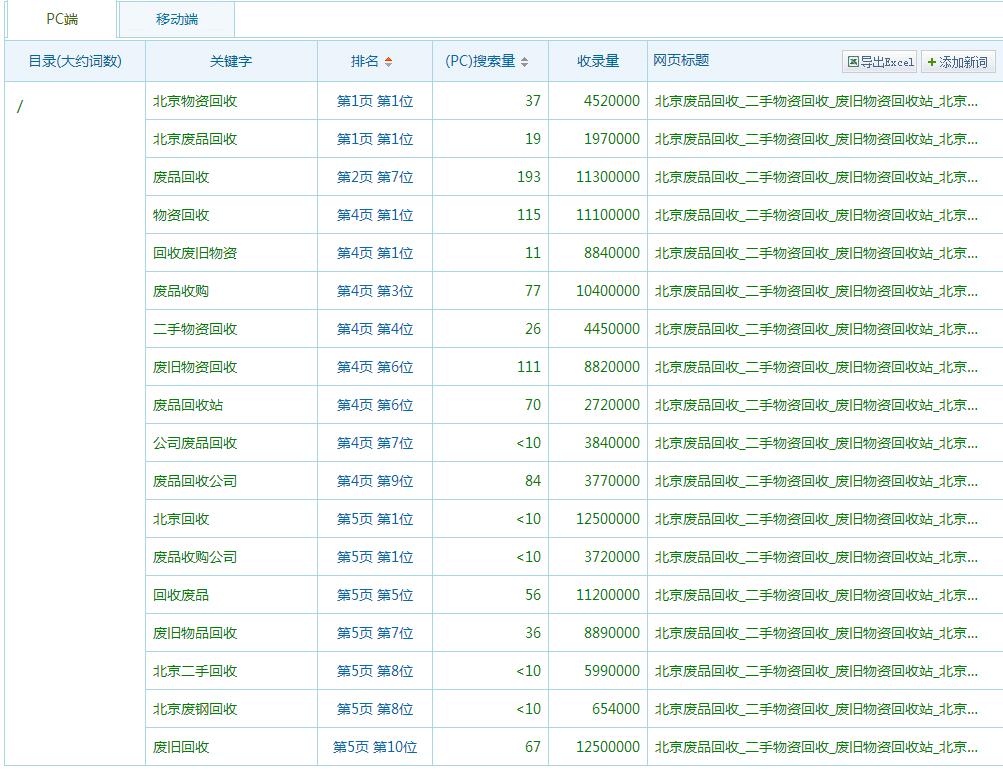The width and height of the screenshot is (1003, 775).
Task: Click the sort arrow icon beside (PC)搜索量
Action: [x=525, y=62]
